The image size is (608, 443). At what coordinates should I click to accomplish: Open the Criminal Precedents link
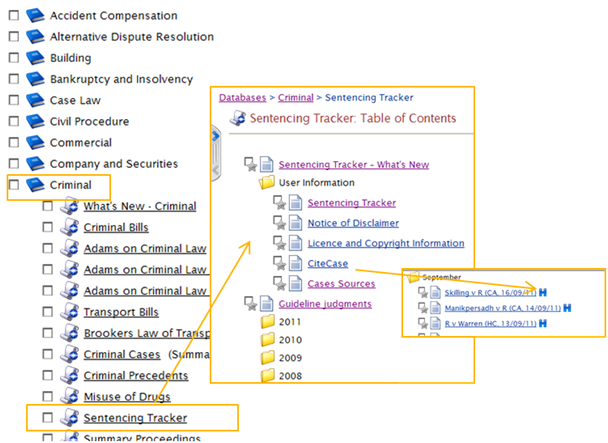[x=136, y=376]
